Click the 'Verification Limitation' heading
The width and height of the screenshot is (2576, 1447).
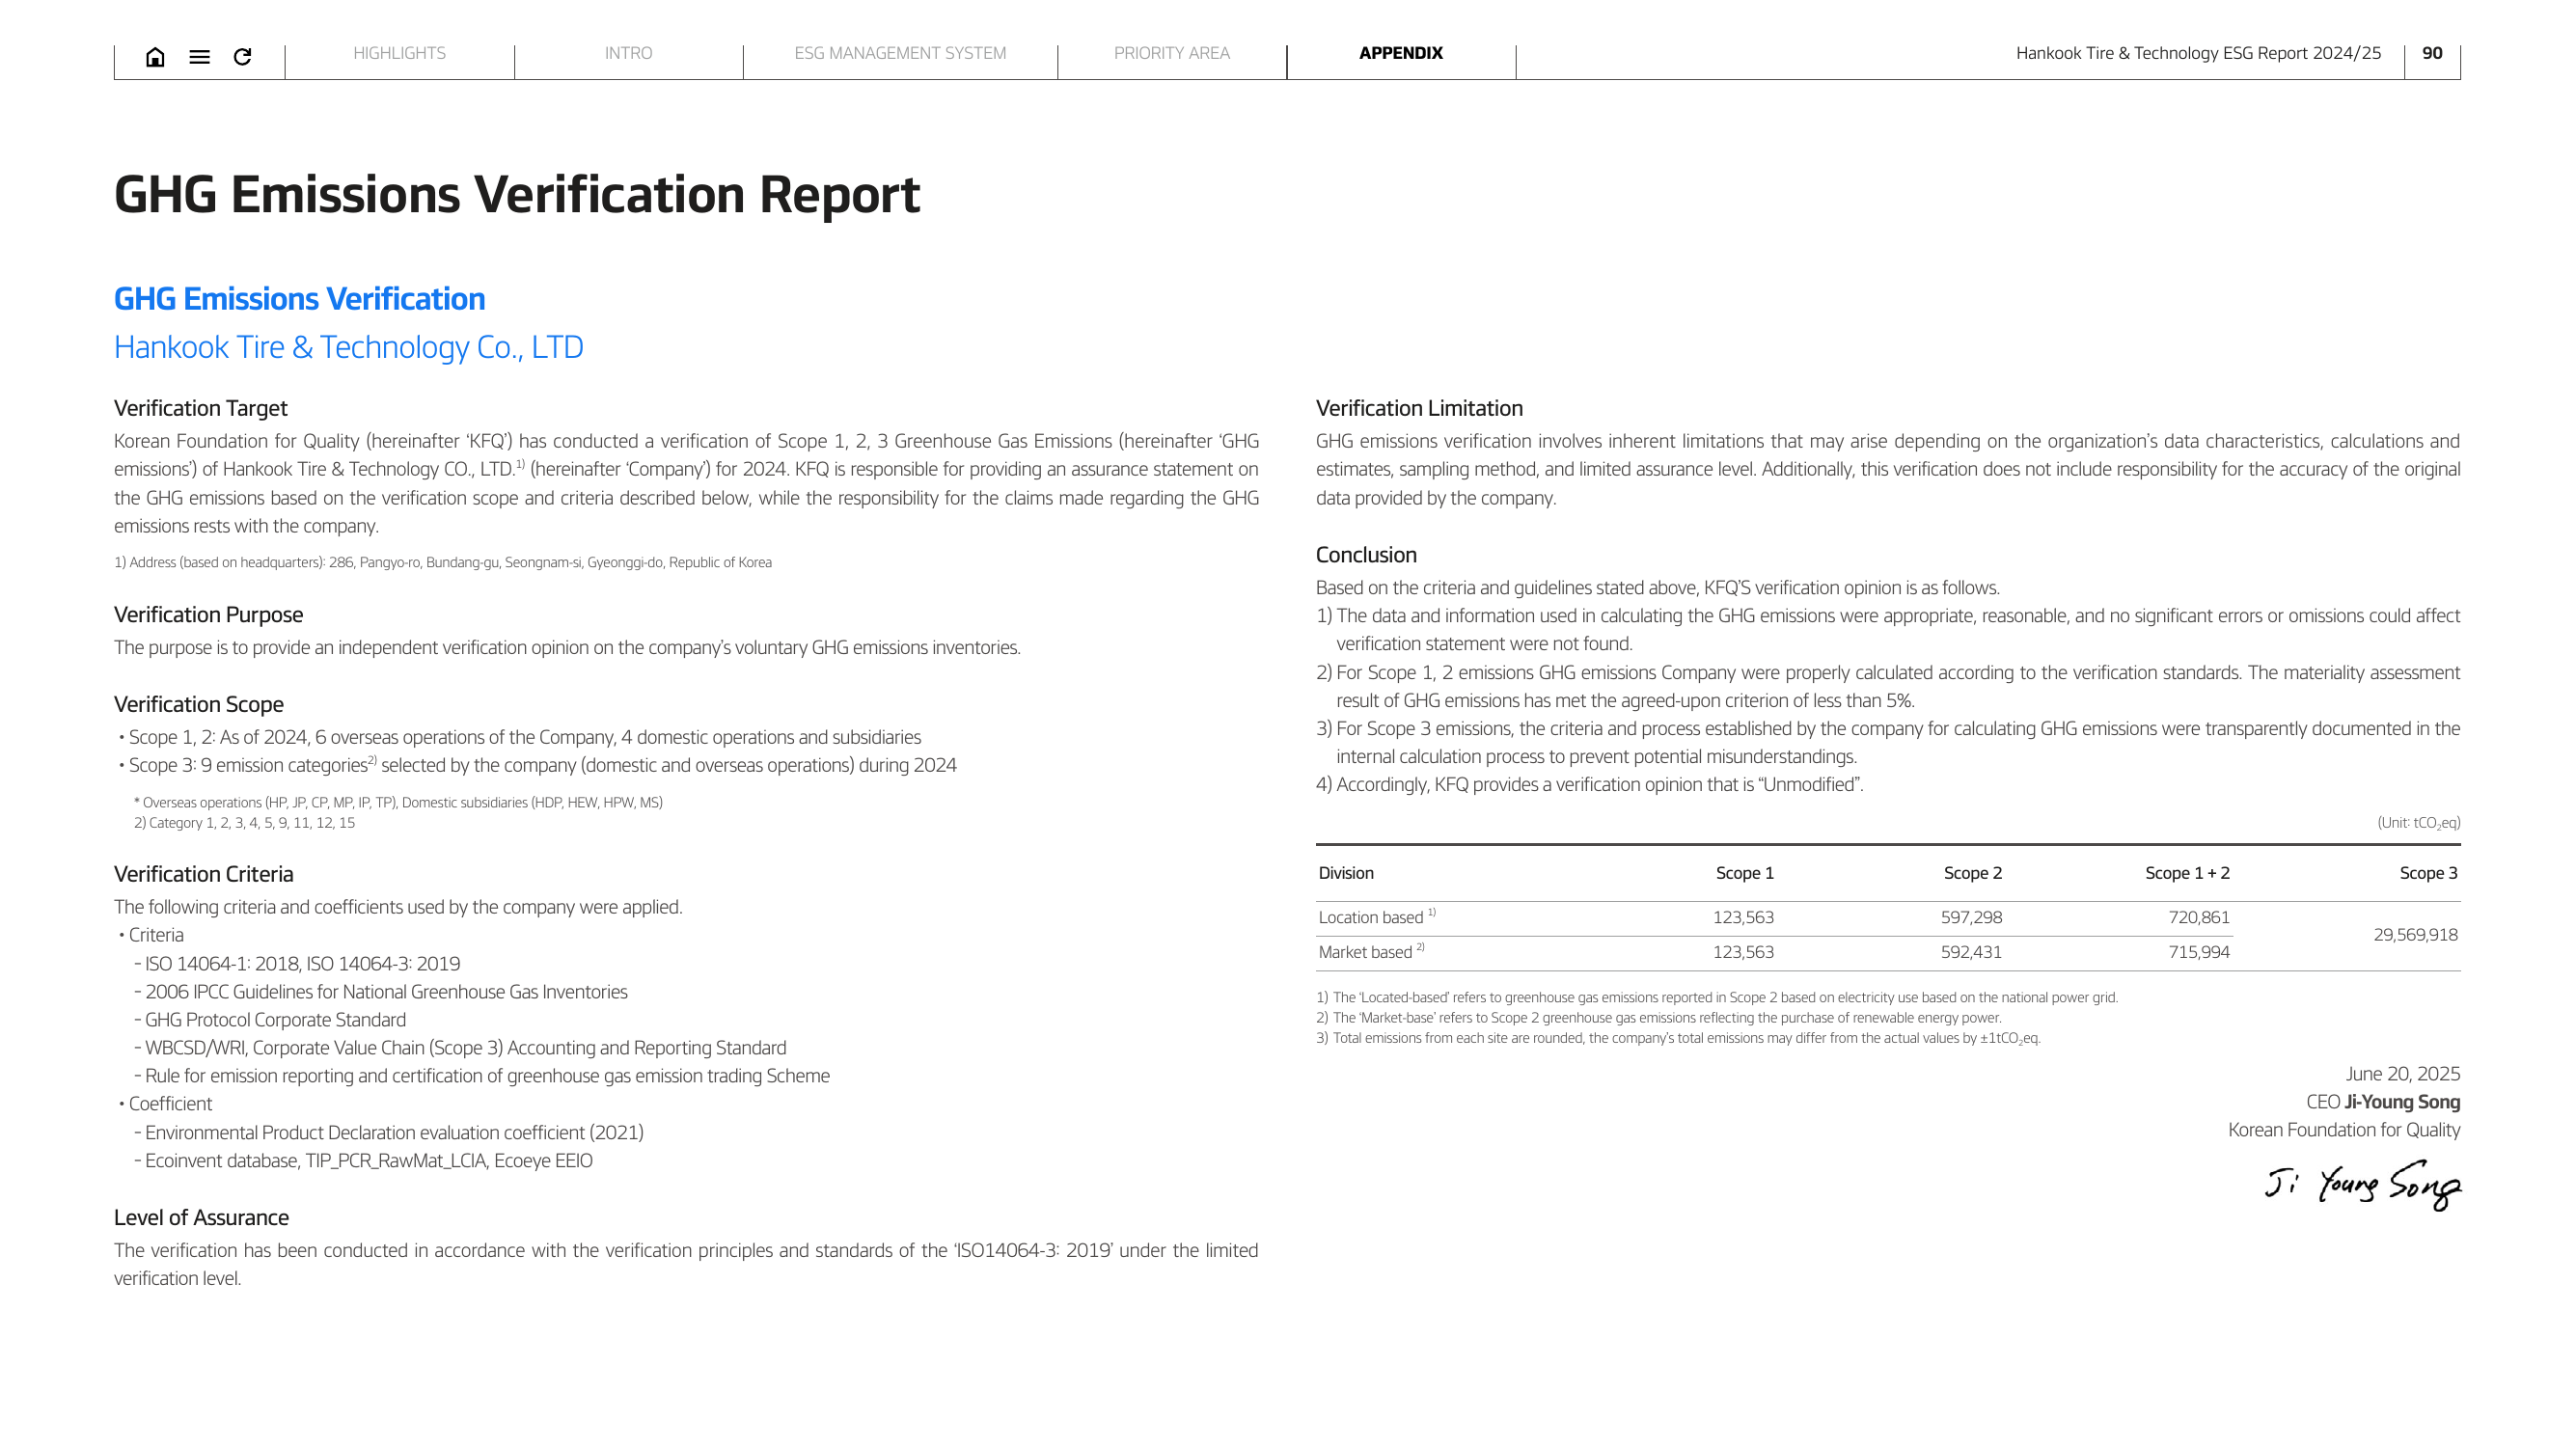pyautogui.click(x=1419, y=408)
